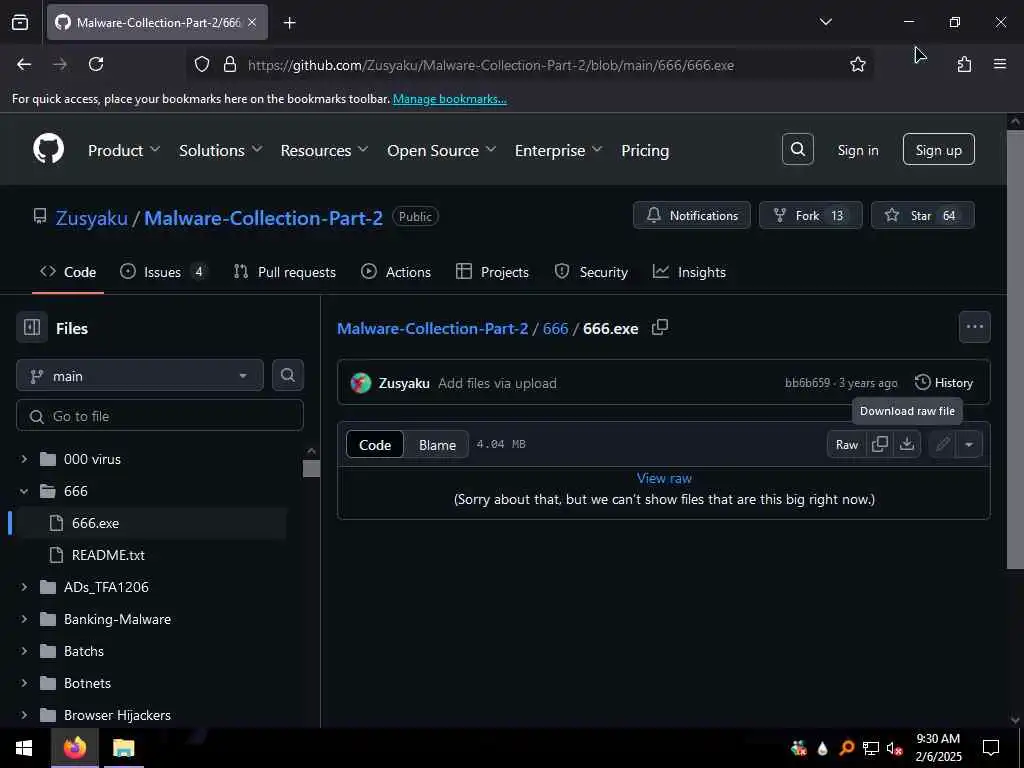The width and height of the screenshot is (1024, 768).
Task: Close the Malware-Collection browser tab
Action: click(252, 23)
